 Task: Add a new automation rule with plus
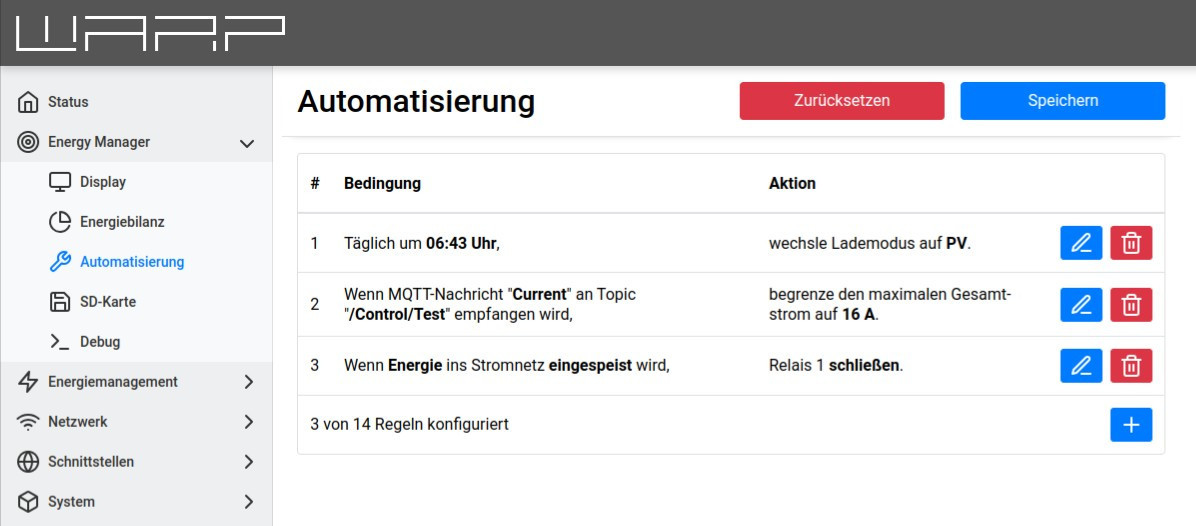coord(1131,425)
